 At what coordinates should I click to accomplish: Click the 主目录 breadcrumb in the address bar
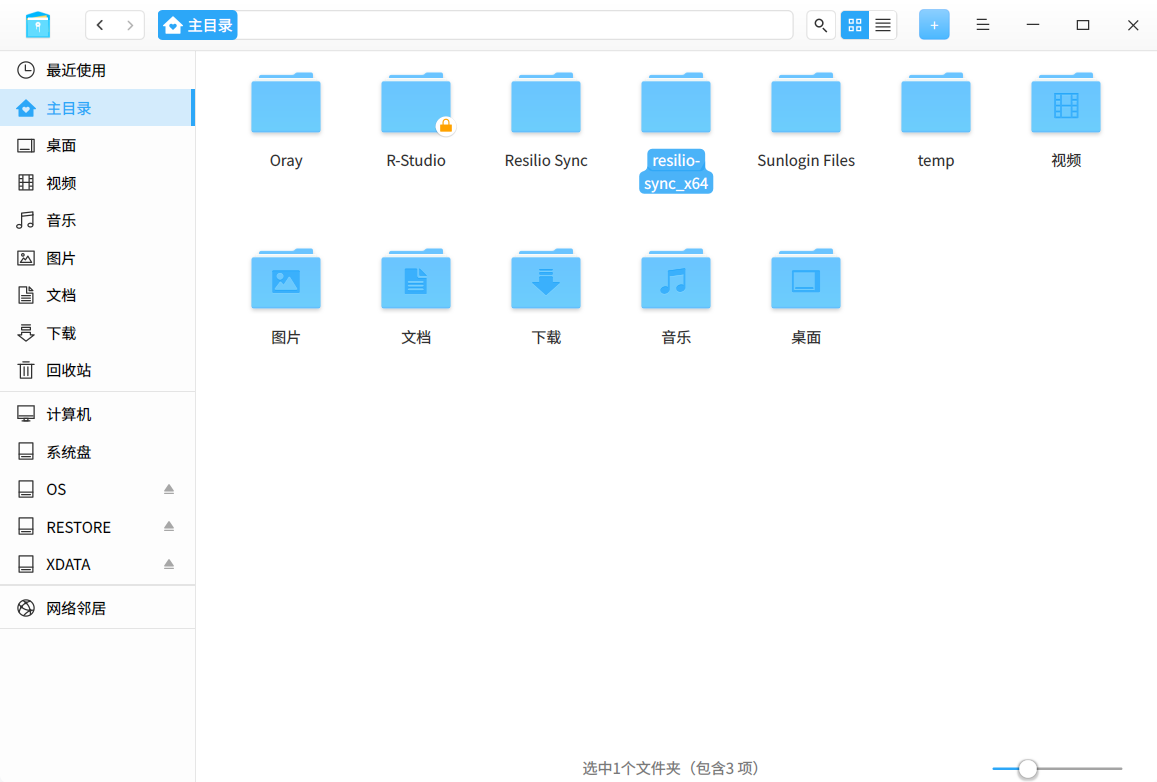(198, 25)
